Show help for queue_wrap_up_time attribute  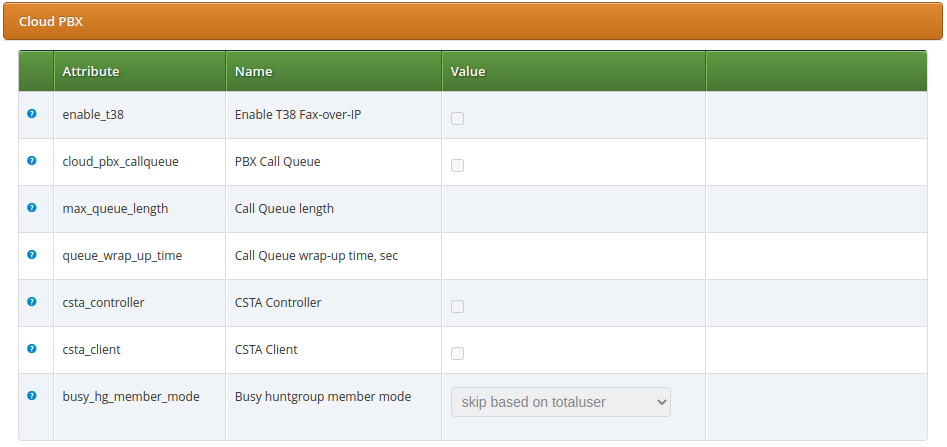point(32,255)
